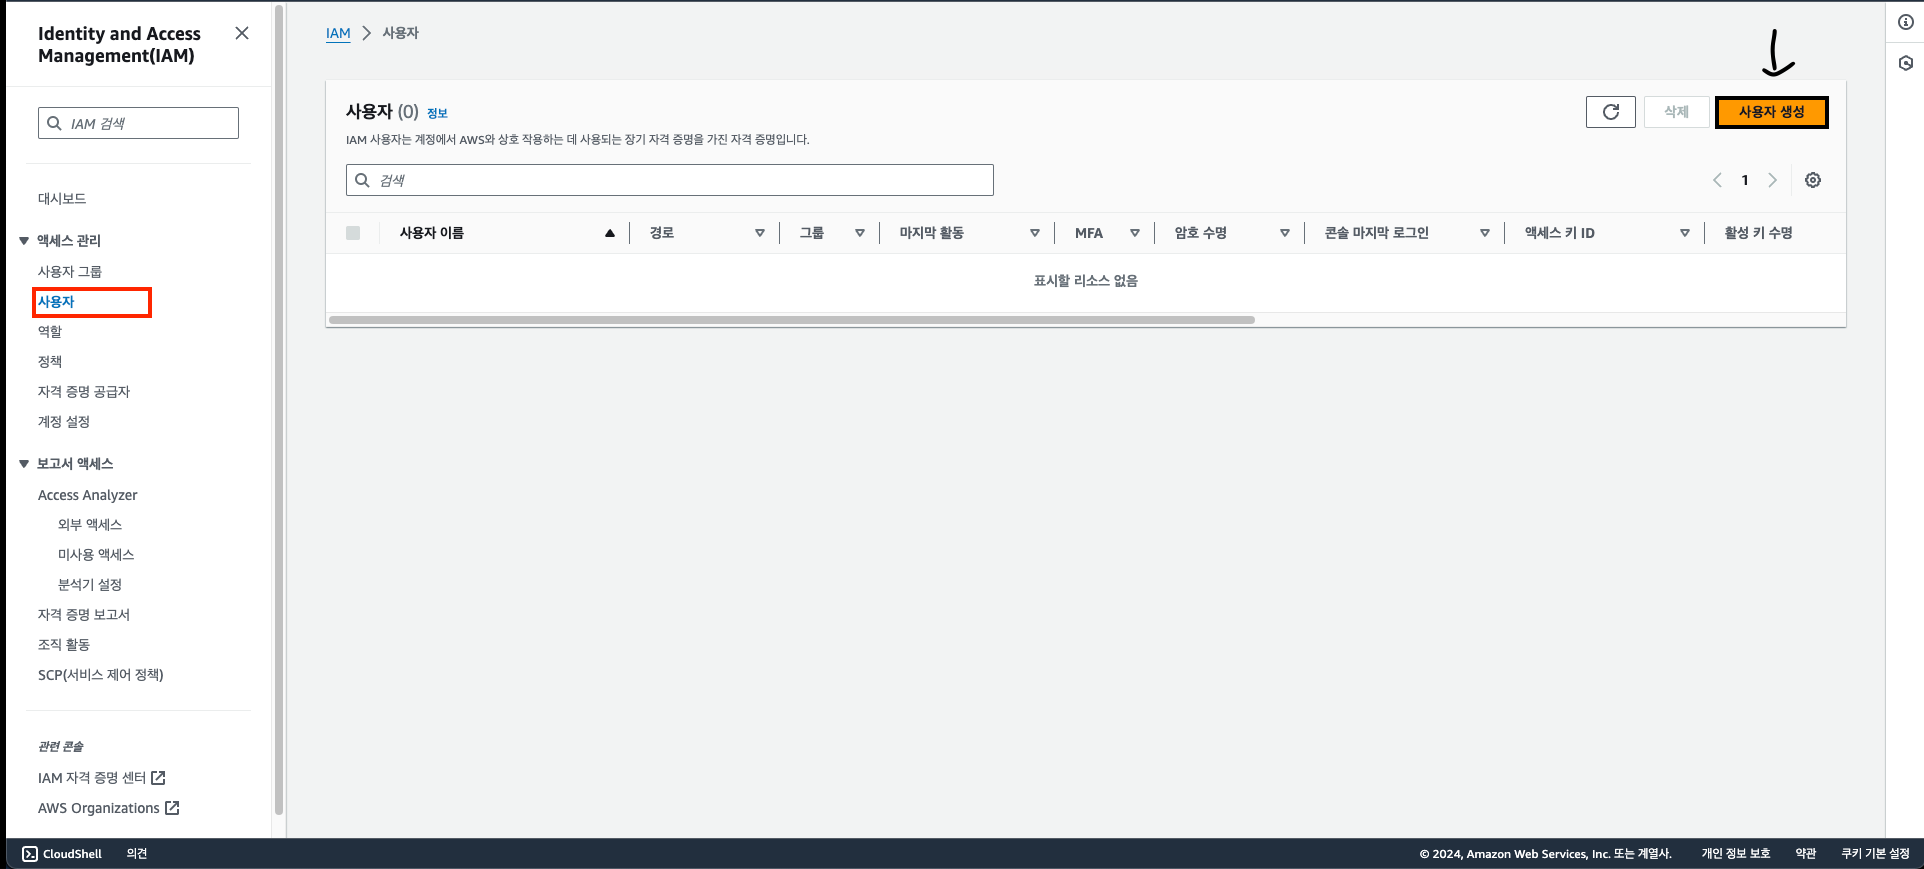This screenshot has height=869, width=1924.
Task: Click the sidebar vertical scrollbar
Action: pyautogui.click(x=279, y=411)
